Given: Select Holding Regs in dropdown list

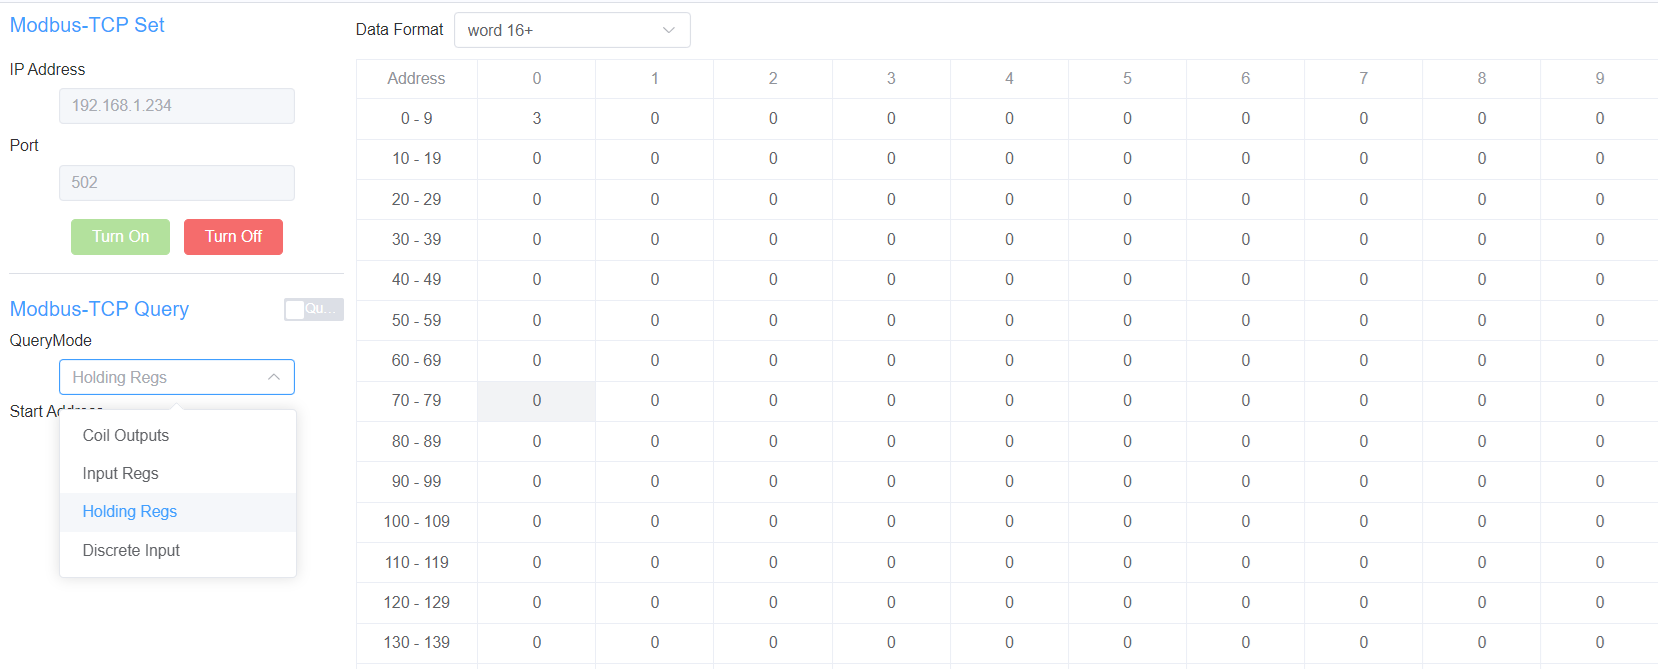Looking at the screenshot, I should (130, 511).
